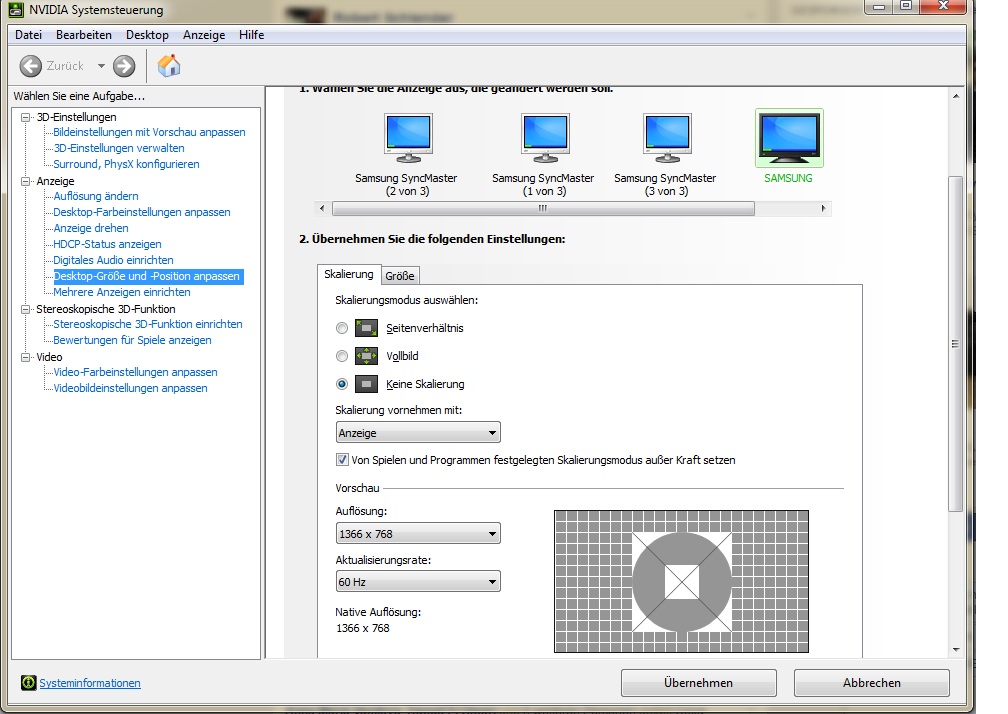Open 3D-Einstellungen verwalten
The image size is (1008, 714).
119,148
